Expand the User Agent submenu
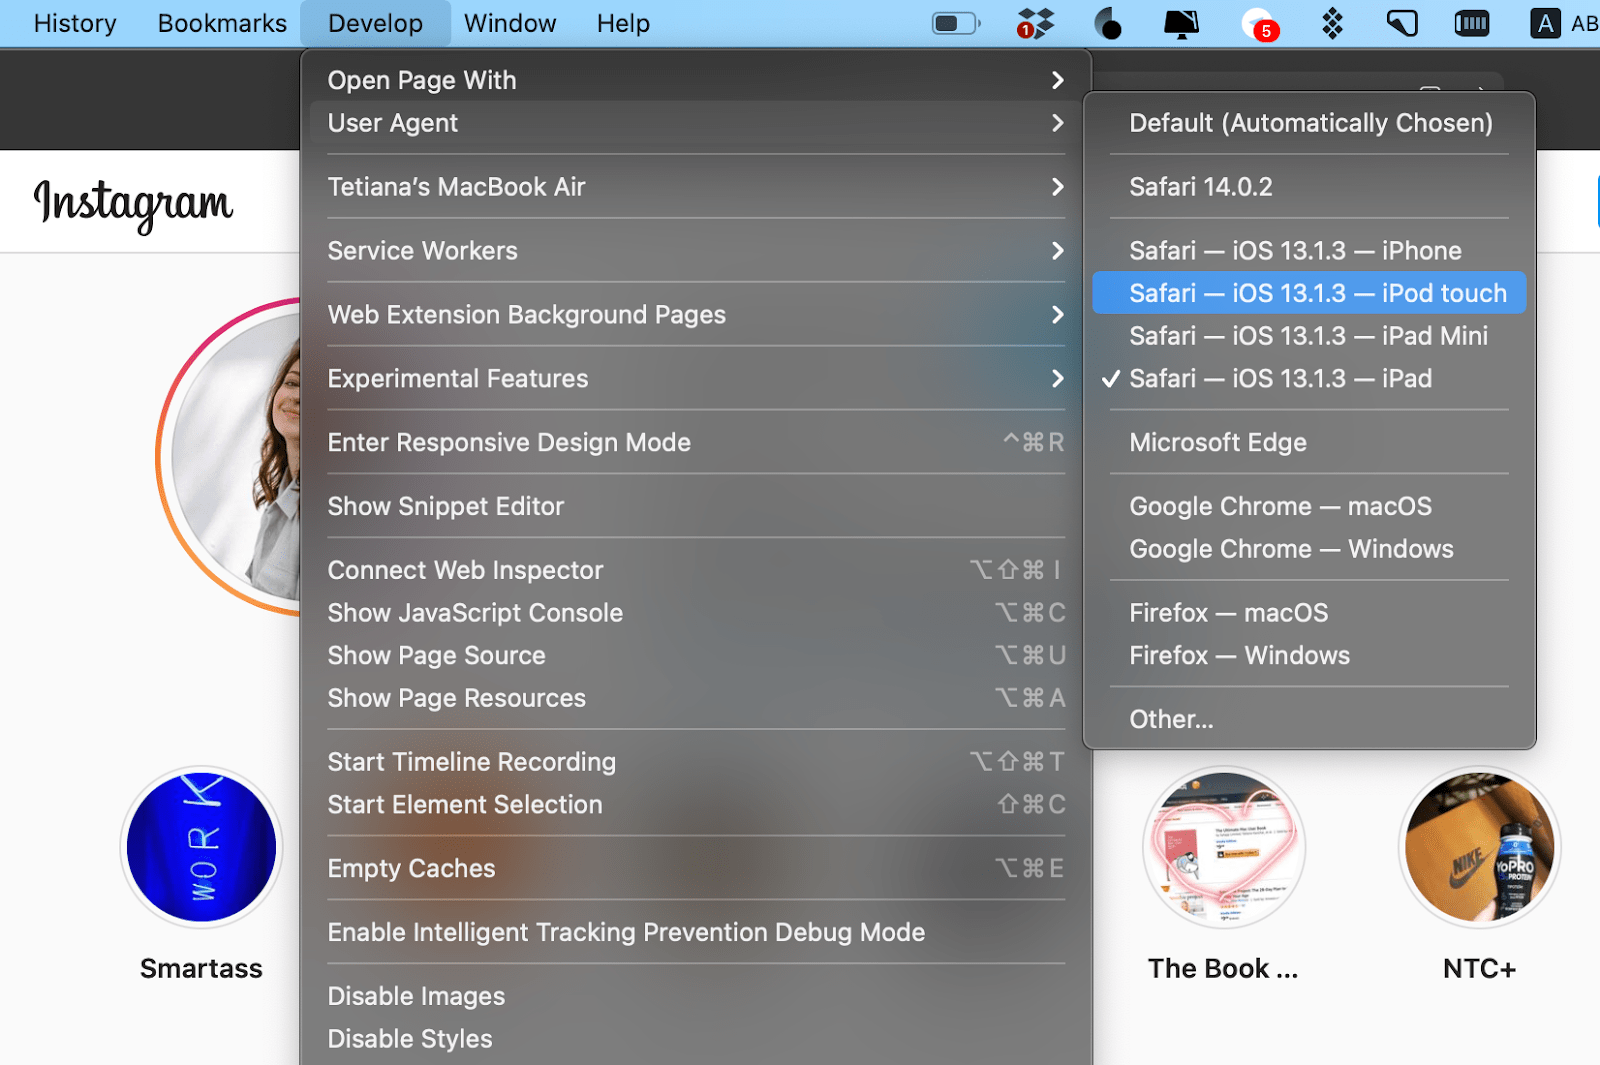 [696, 123]
